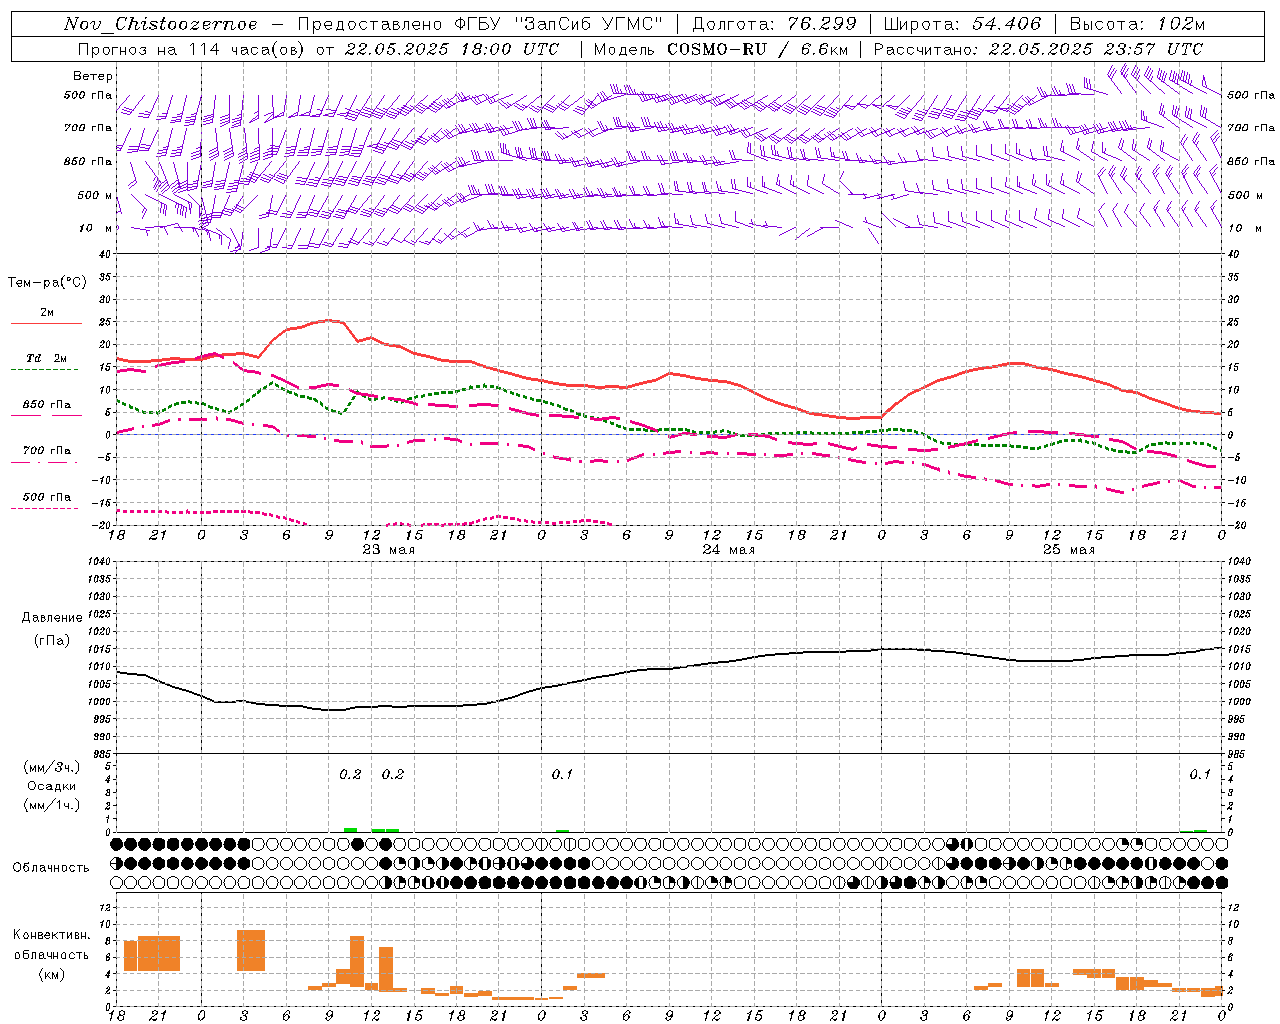Click the tallest orange convective bar near hour 3
1280x1024 pixels.
(251, 950)
